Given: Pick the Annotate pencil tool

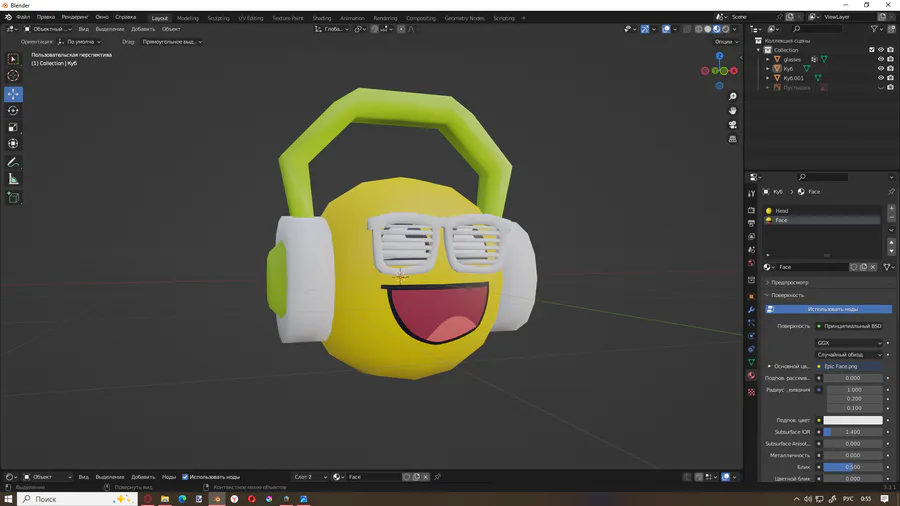Looking at the screenshot, I should [13, 162].
